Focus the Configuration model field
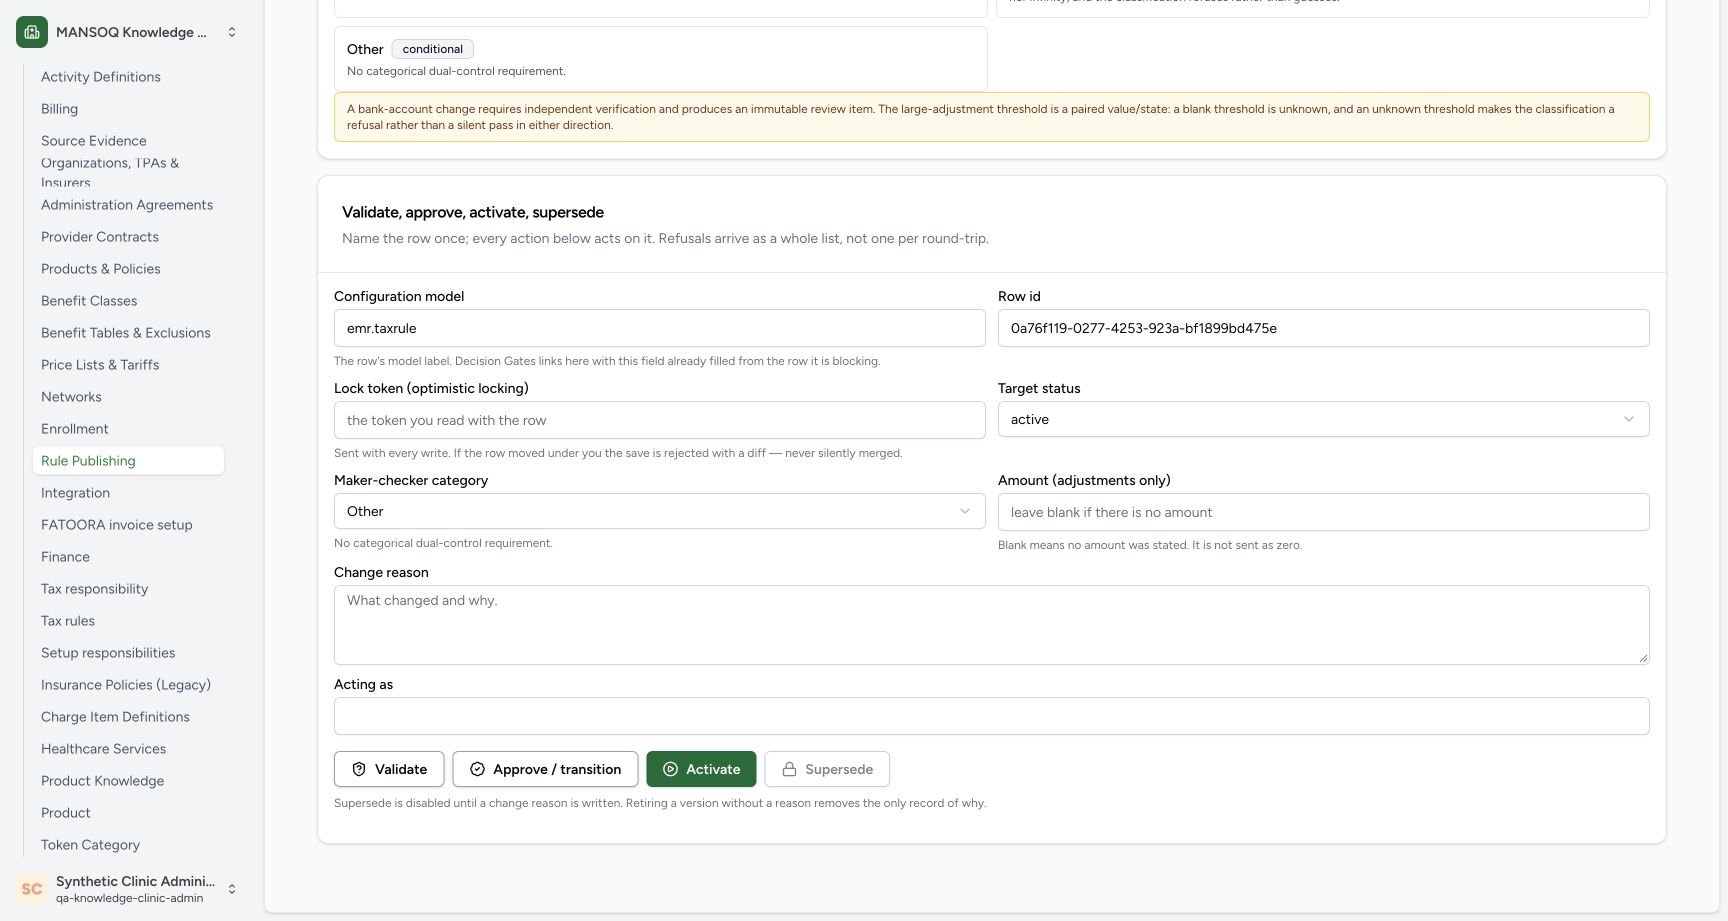The height and width of the screenshot is (921, 1728). [659, 328]
